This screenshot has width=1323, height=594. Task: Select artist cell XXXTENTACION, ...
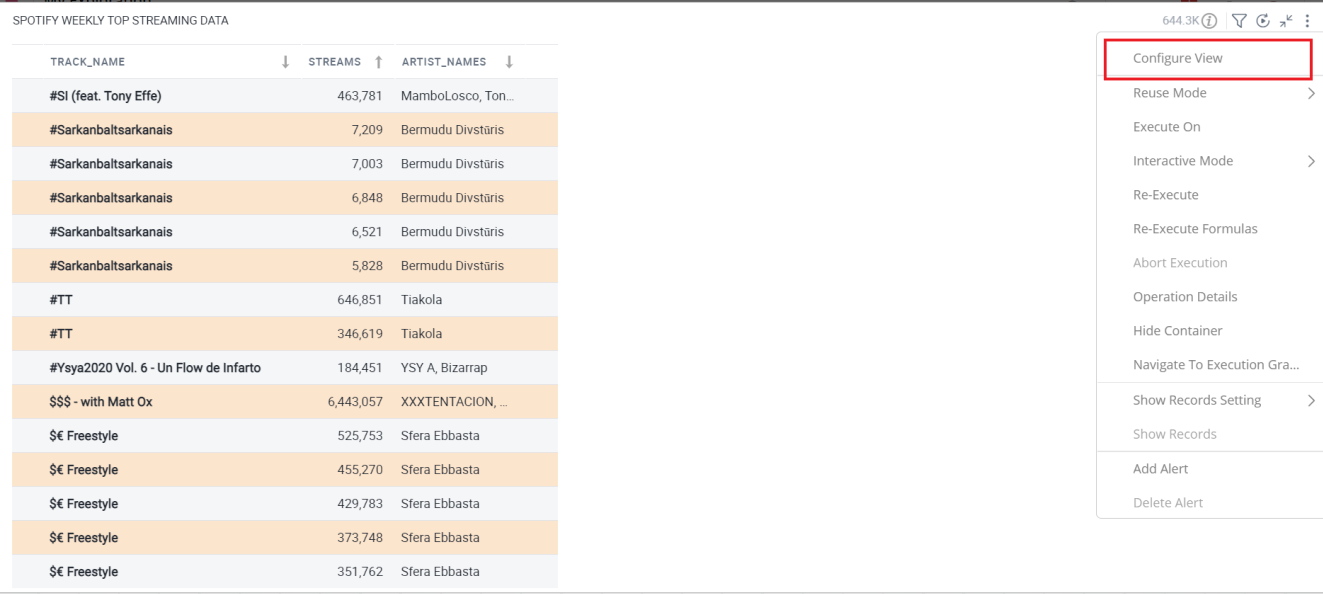pyautogui.click(x=454, y=402)
